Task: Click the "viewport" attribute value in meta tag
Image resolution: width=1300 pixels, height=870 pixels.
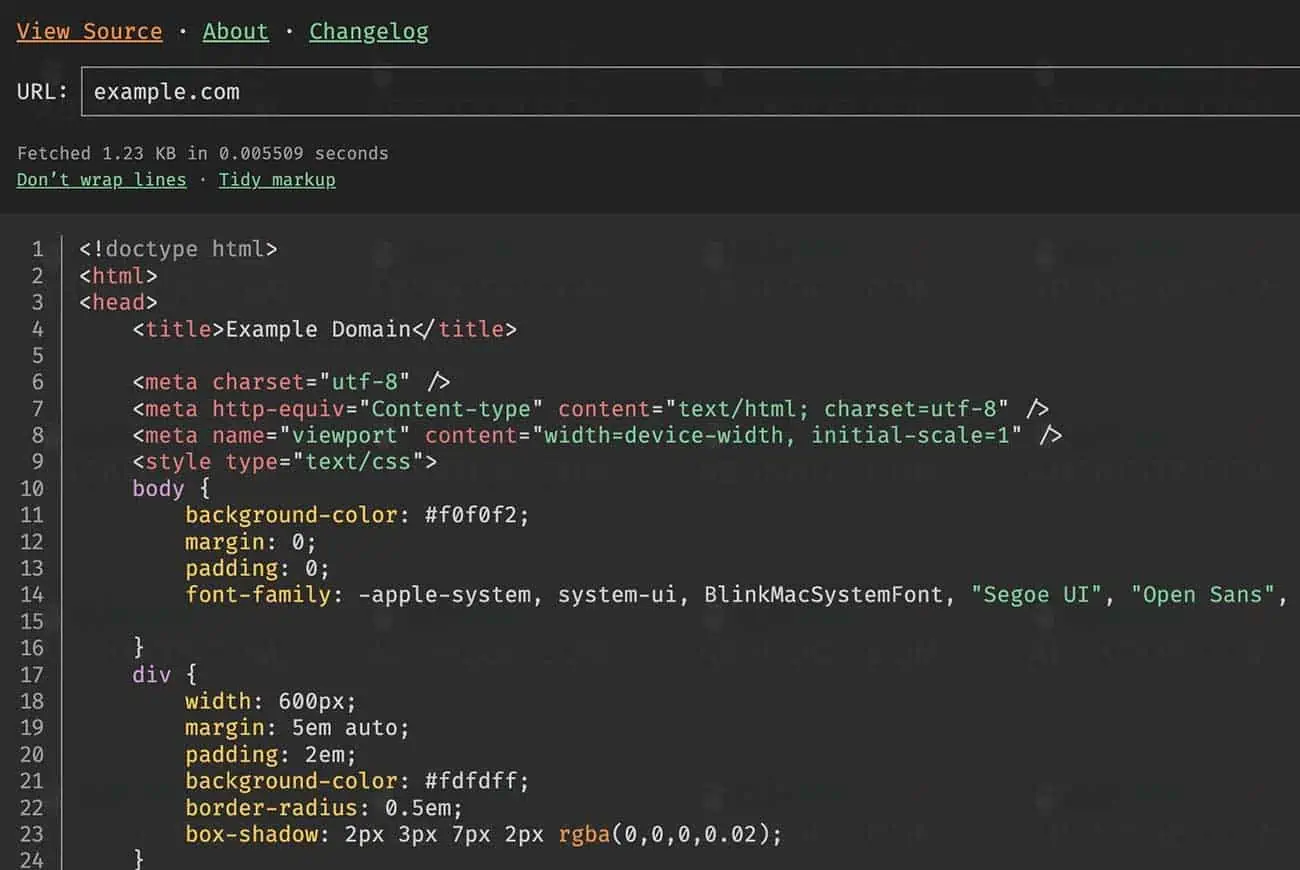Action: pos(345,435)
